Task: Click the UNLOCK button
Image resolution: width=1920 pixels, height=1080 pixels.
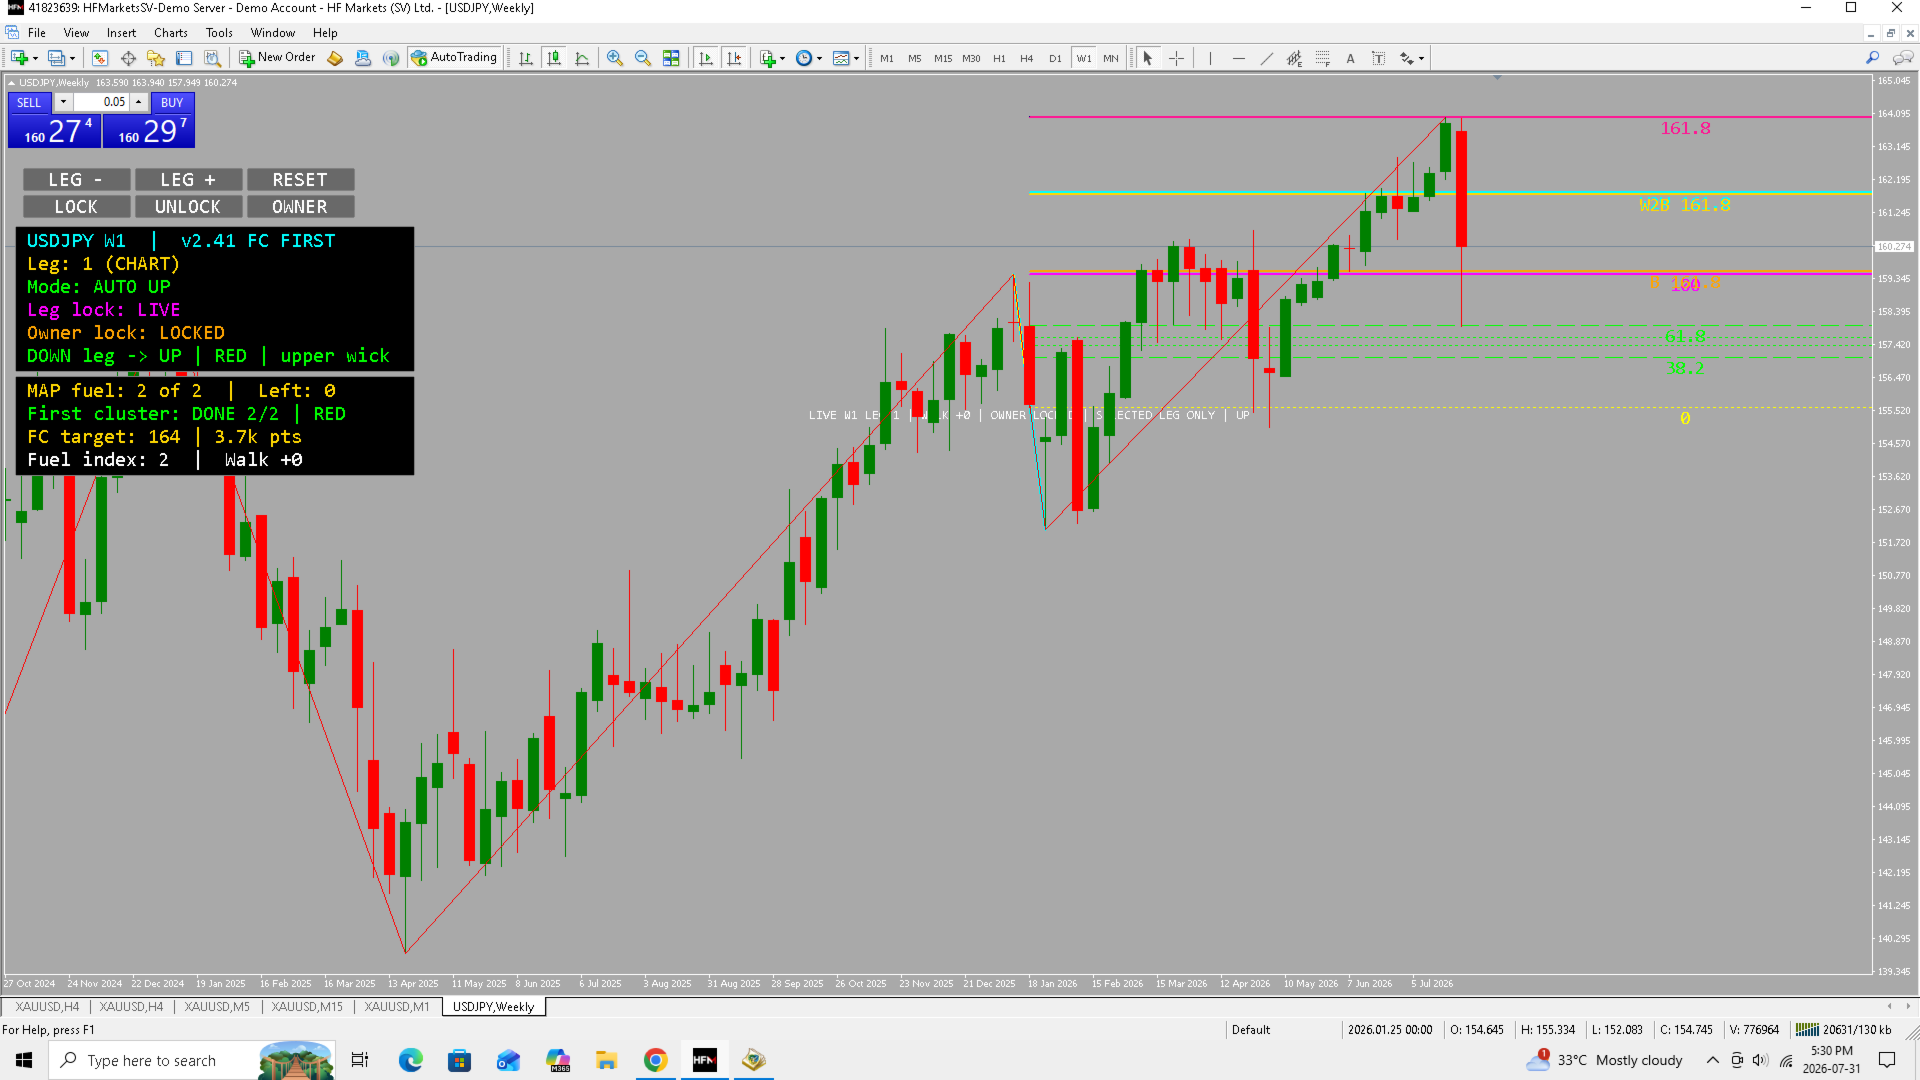Action: click(188, 207)
